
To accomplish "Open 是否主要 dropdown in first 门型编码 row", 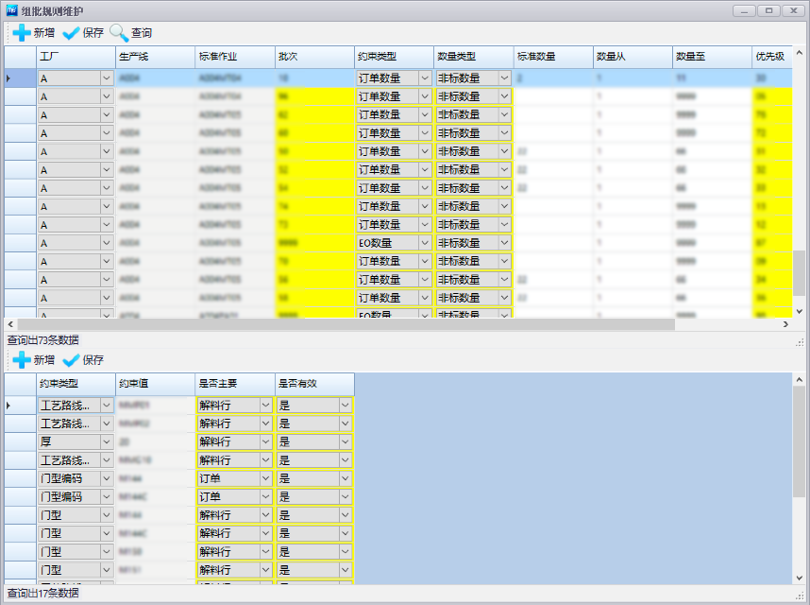I will tap(265, 479).
